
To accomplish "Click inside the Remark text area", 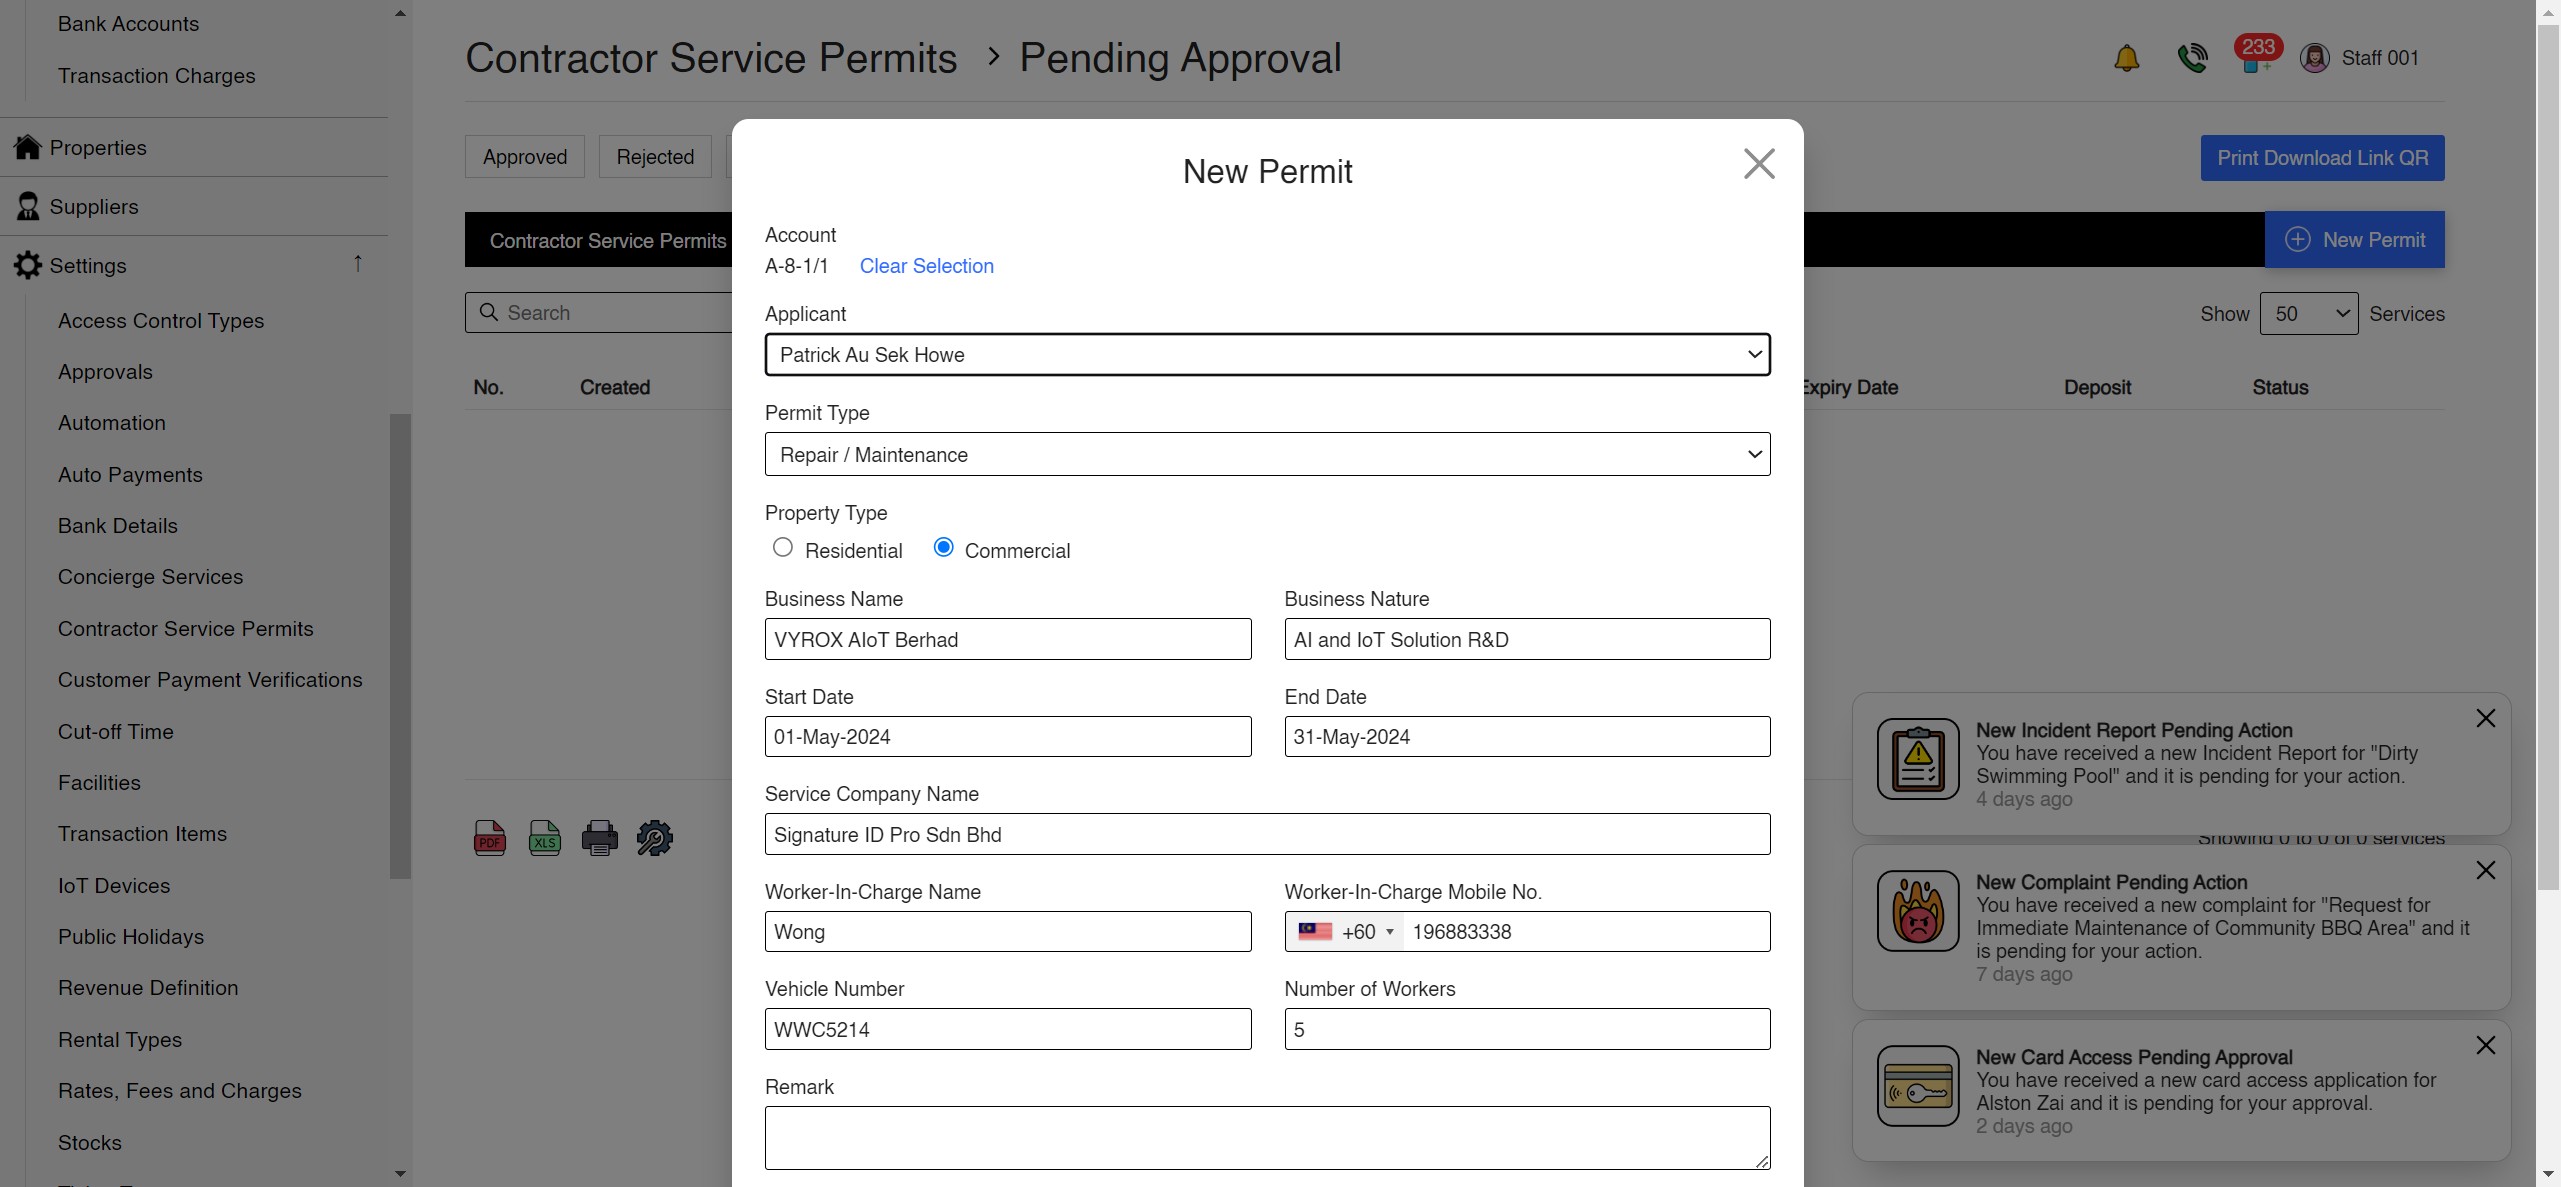I will pyautogui.click(x=1266, y=1137).
